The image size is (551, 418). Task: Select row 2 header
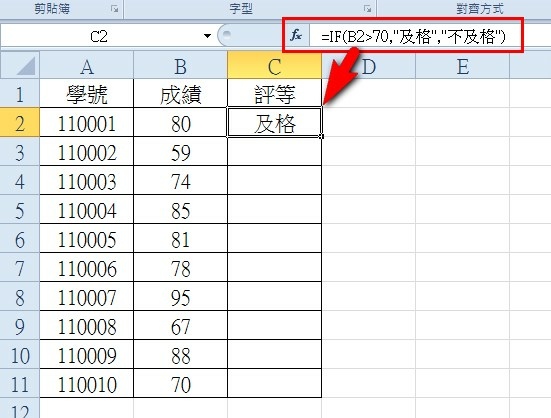click(20, 122)
